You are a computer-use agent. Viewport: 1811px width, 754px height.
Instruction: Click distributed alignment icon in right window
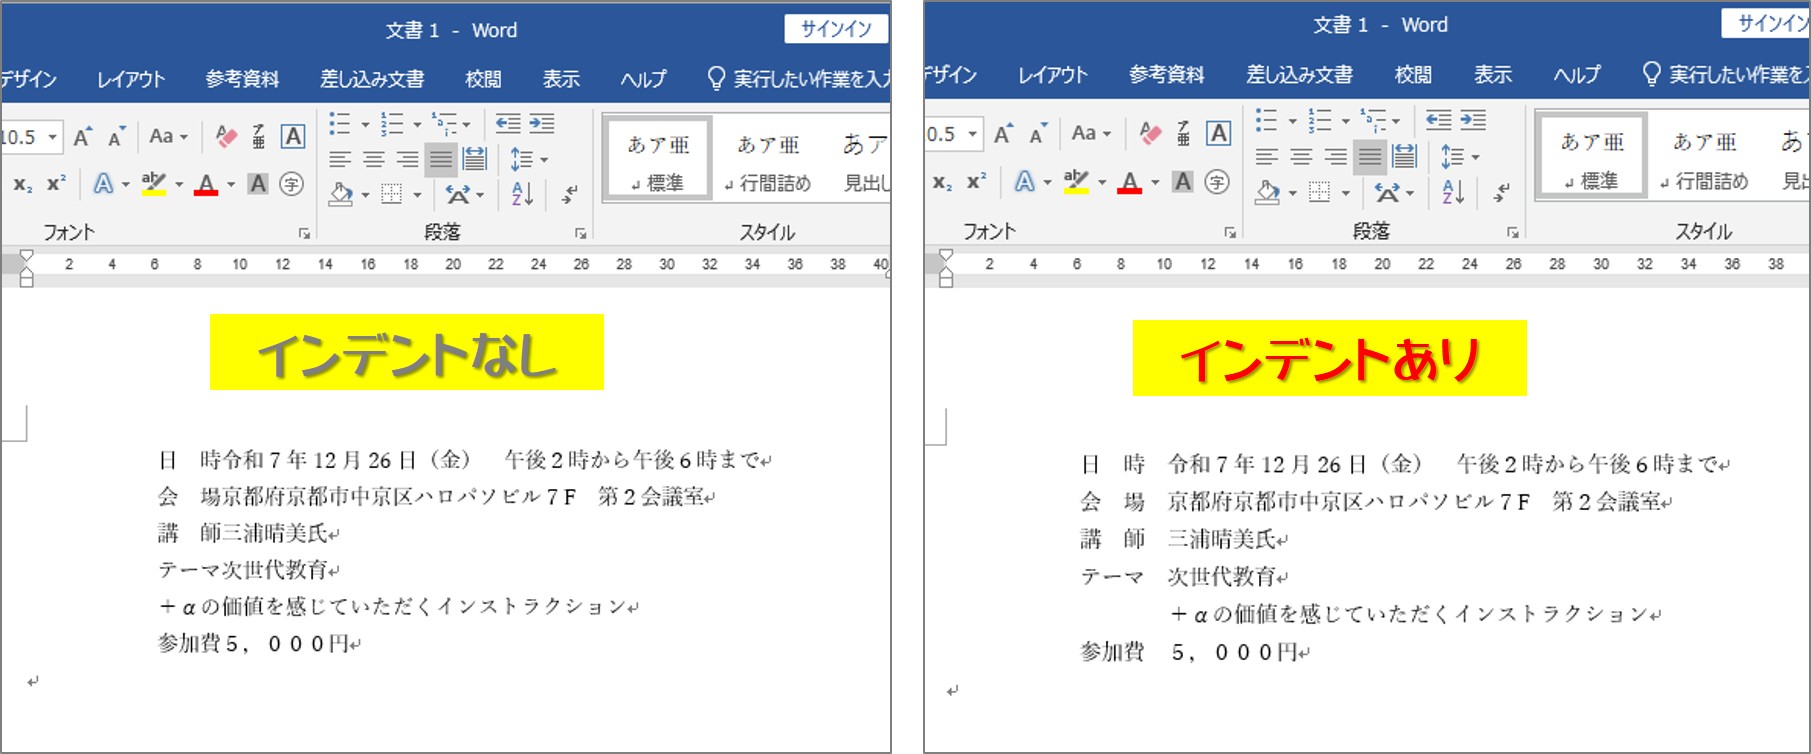pyautogui.click(x=1405, y=156)
